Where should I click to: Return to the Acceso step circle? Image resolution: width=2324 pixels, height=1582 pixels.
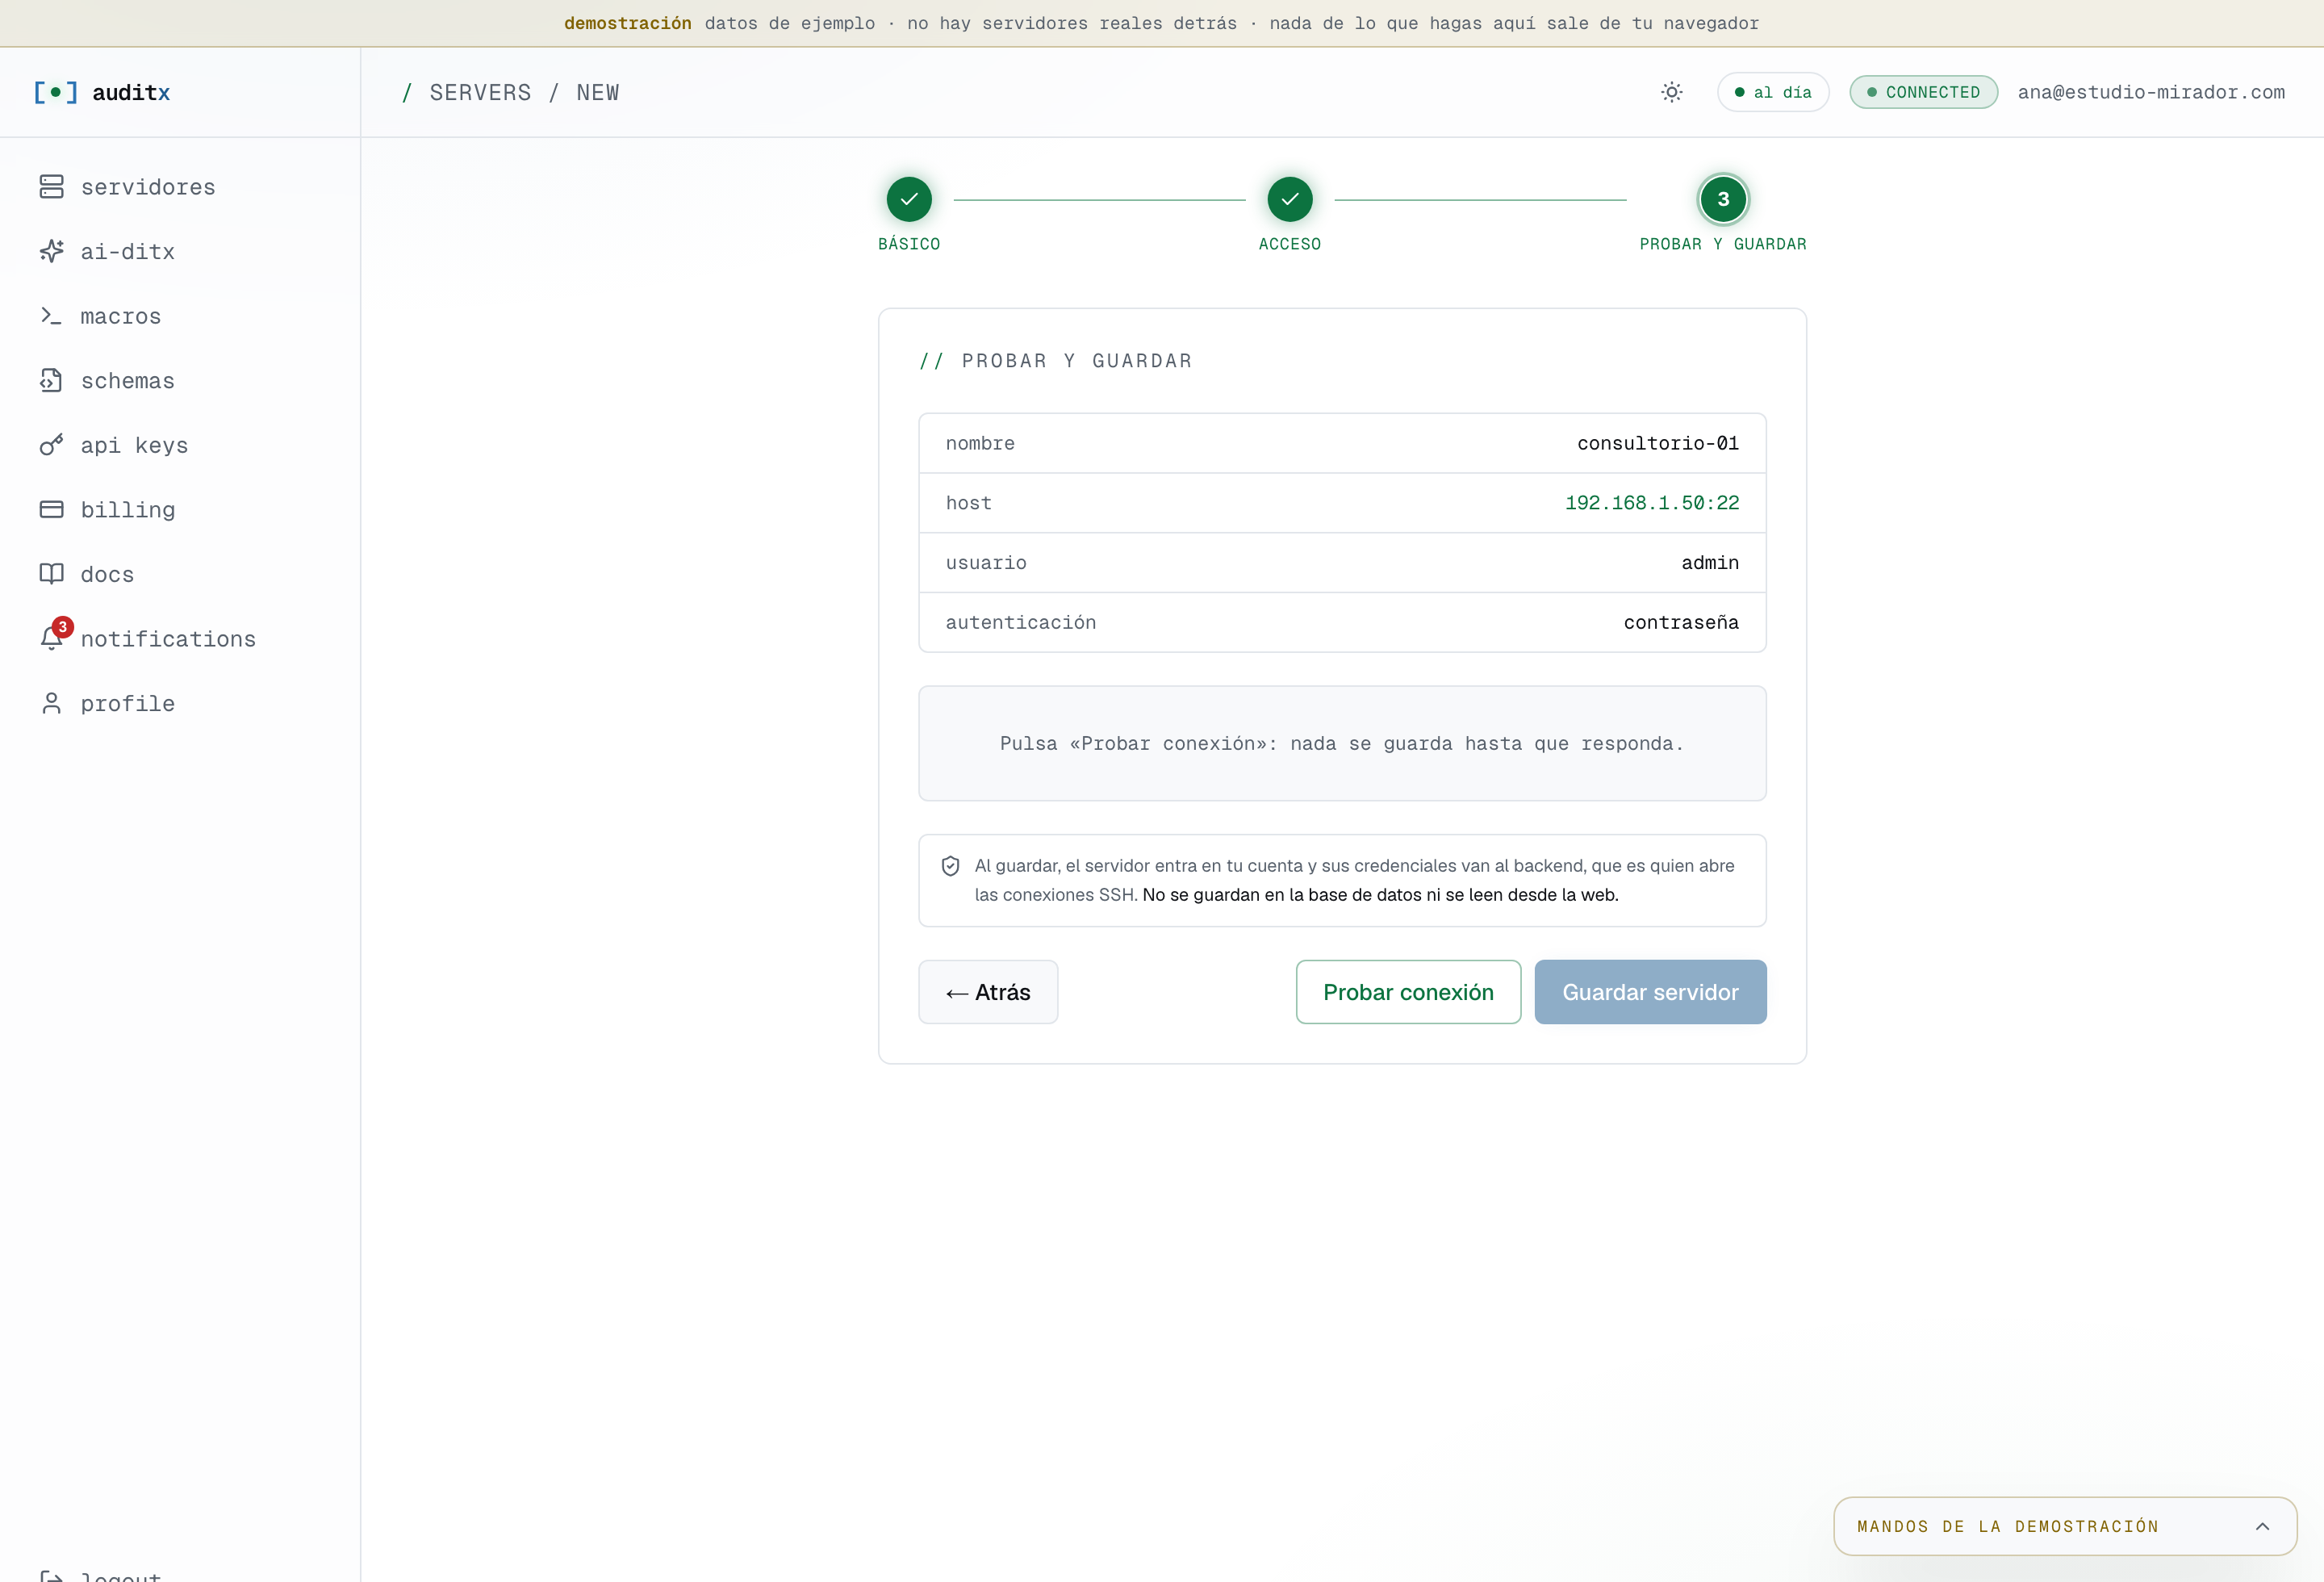click(x=1289, y=199)
